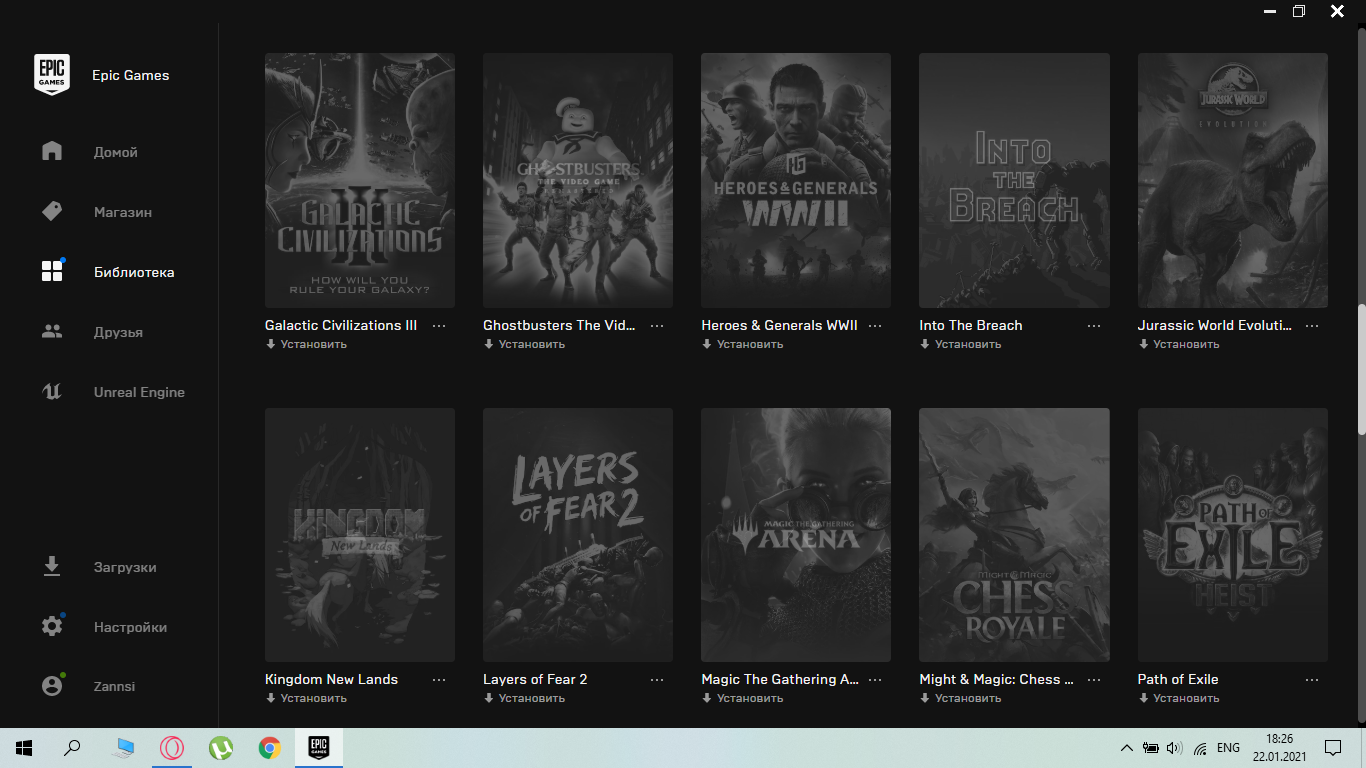Open options dots for Ghostbusters The Video Game
Viewport: 1366px width, 768px height.
[657, 326]
